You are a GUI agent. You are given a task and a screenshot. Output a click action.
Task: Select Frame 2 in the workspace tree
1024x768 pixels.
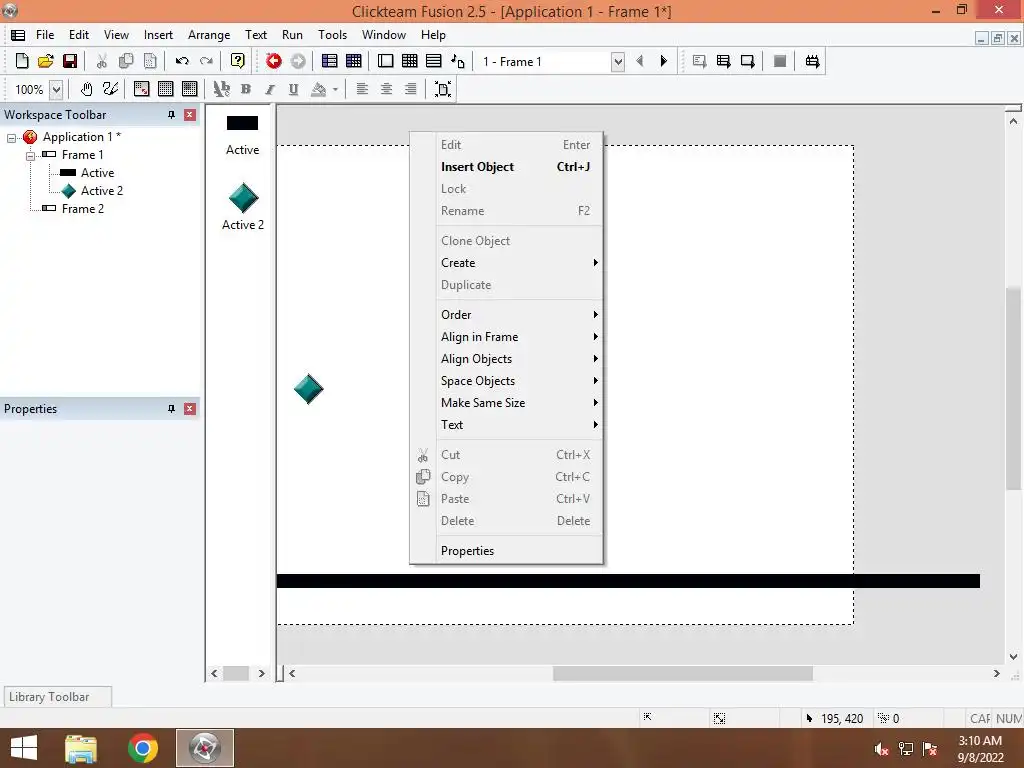pyautogui.click(x=82, y=209)
